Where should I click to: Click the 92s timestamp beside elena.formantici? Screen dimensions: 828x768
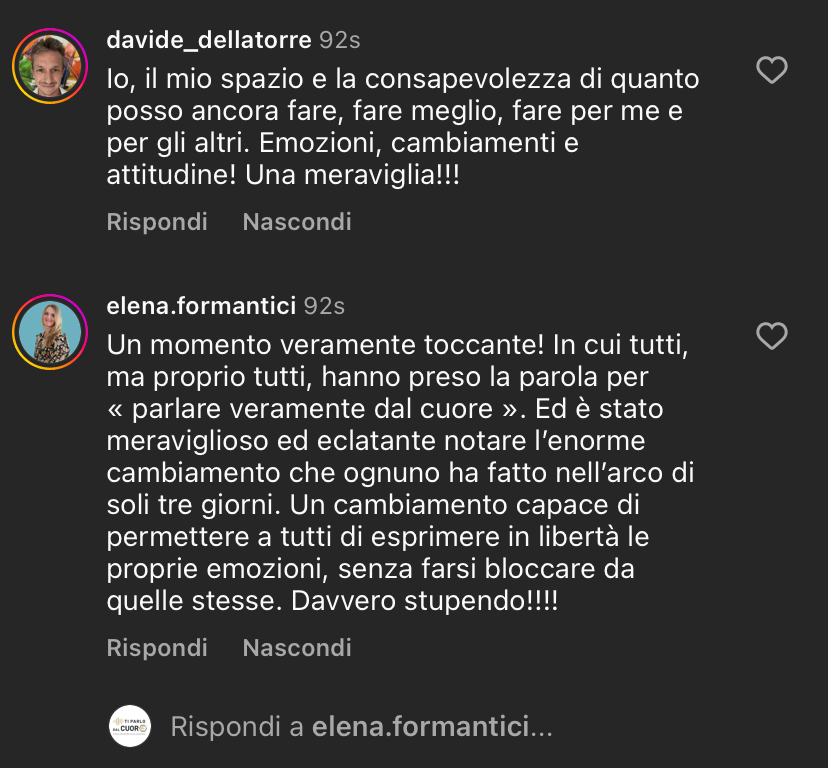pyautogui.click(x=324, y=306)
